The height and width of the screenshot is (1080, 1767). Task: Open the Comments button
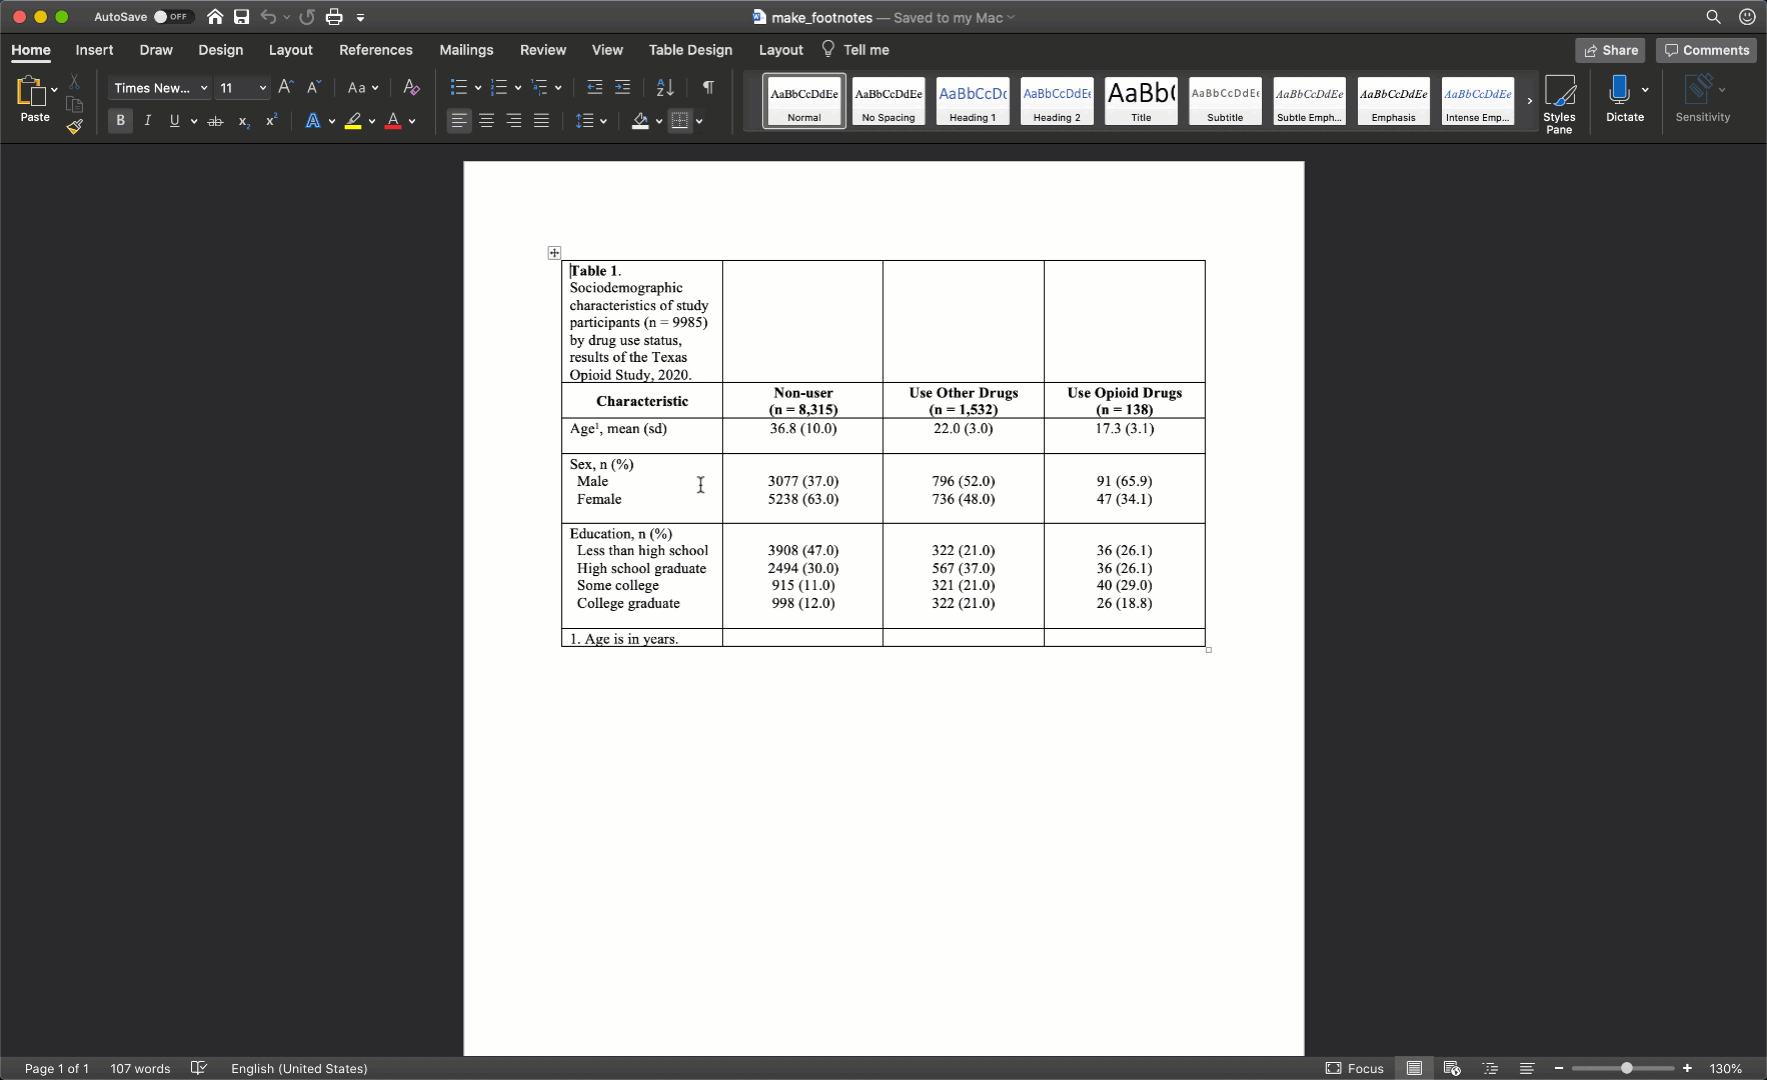pyautogui.click(x=1706, y=50)
